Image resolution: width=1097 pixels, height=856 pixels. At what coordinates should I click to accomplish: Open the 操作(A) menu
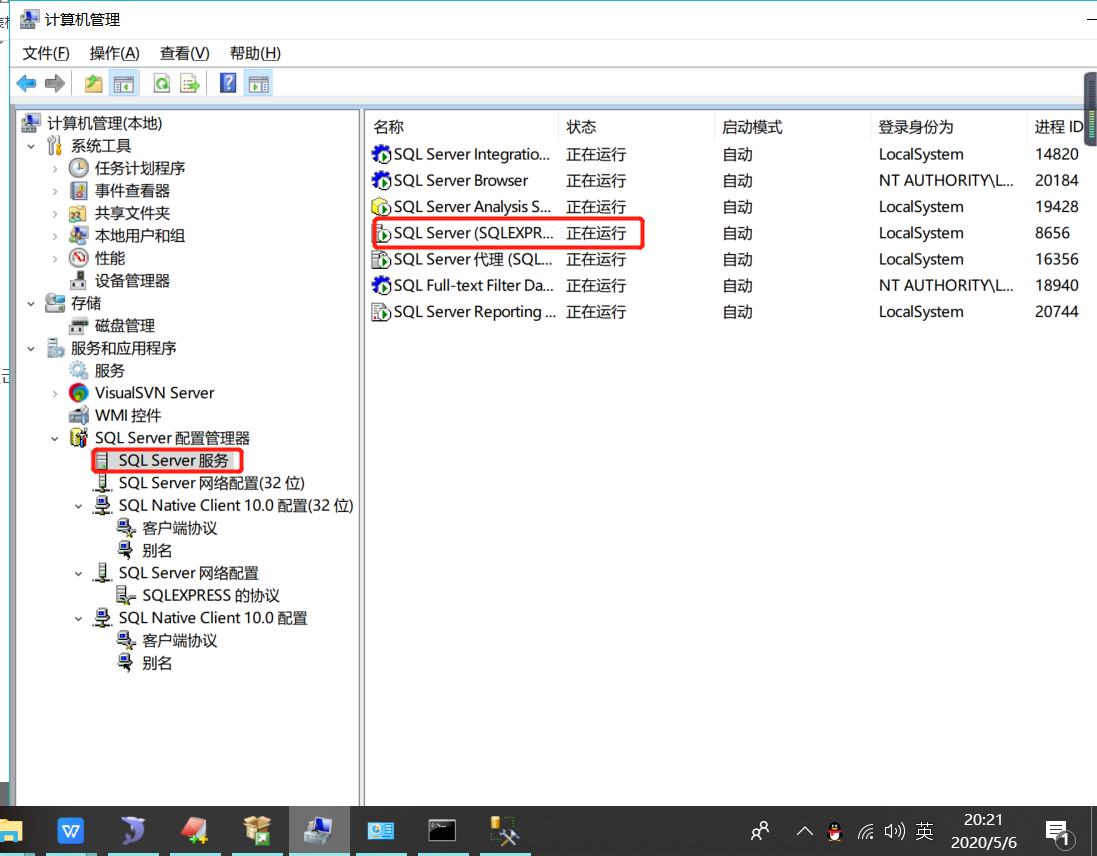click(114, 53)
